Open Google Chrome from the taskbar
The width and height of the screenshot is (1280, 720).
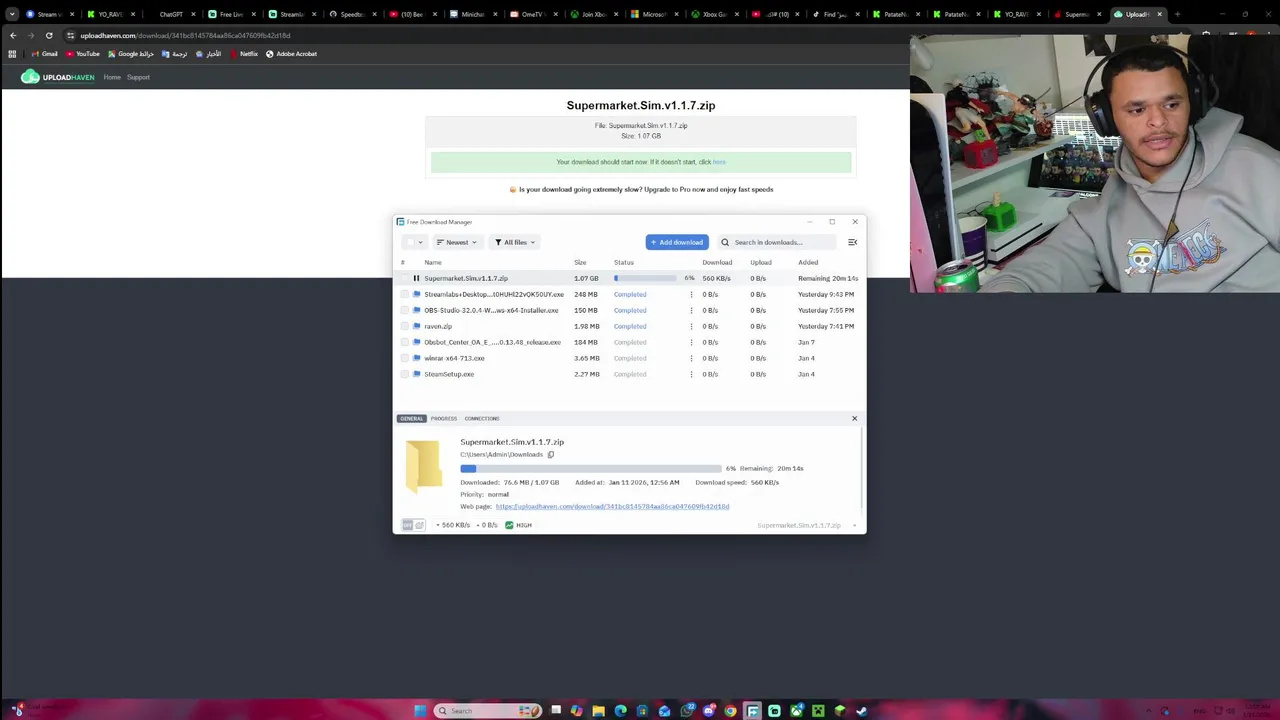730,711
